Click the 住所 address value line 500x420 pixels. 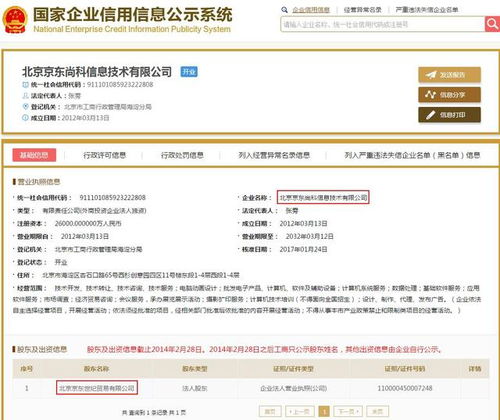click(141, 275)
